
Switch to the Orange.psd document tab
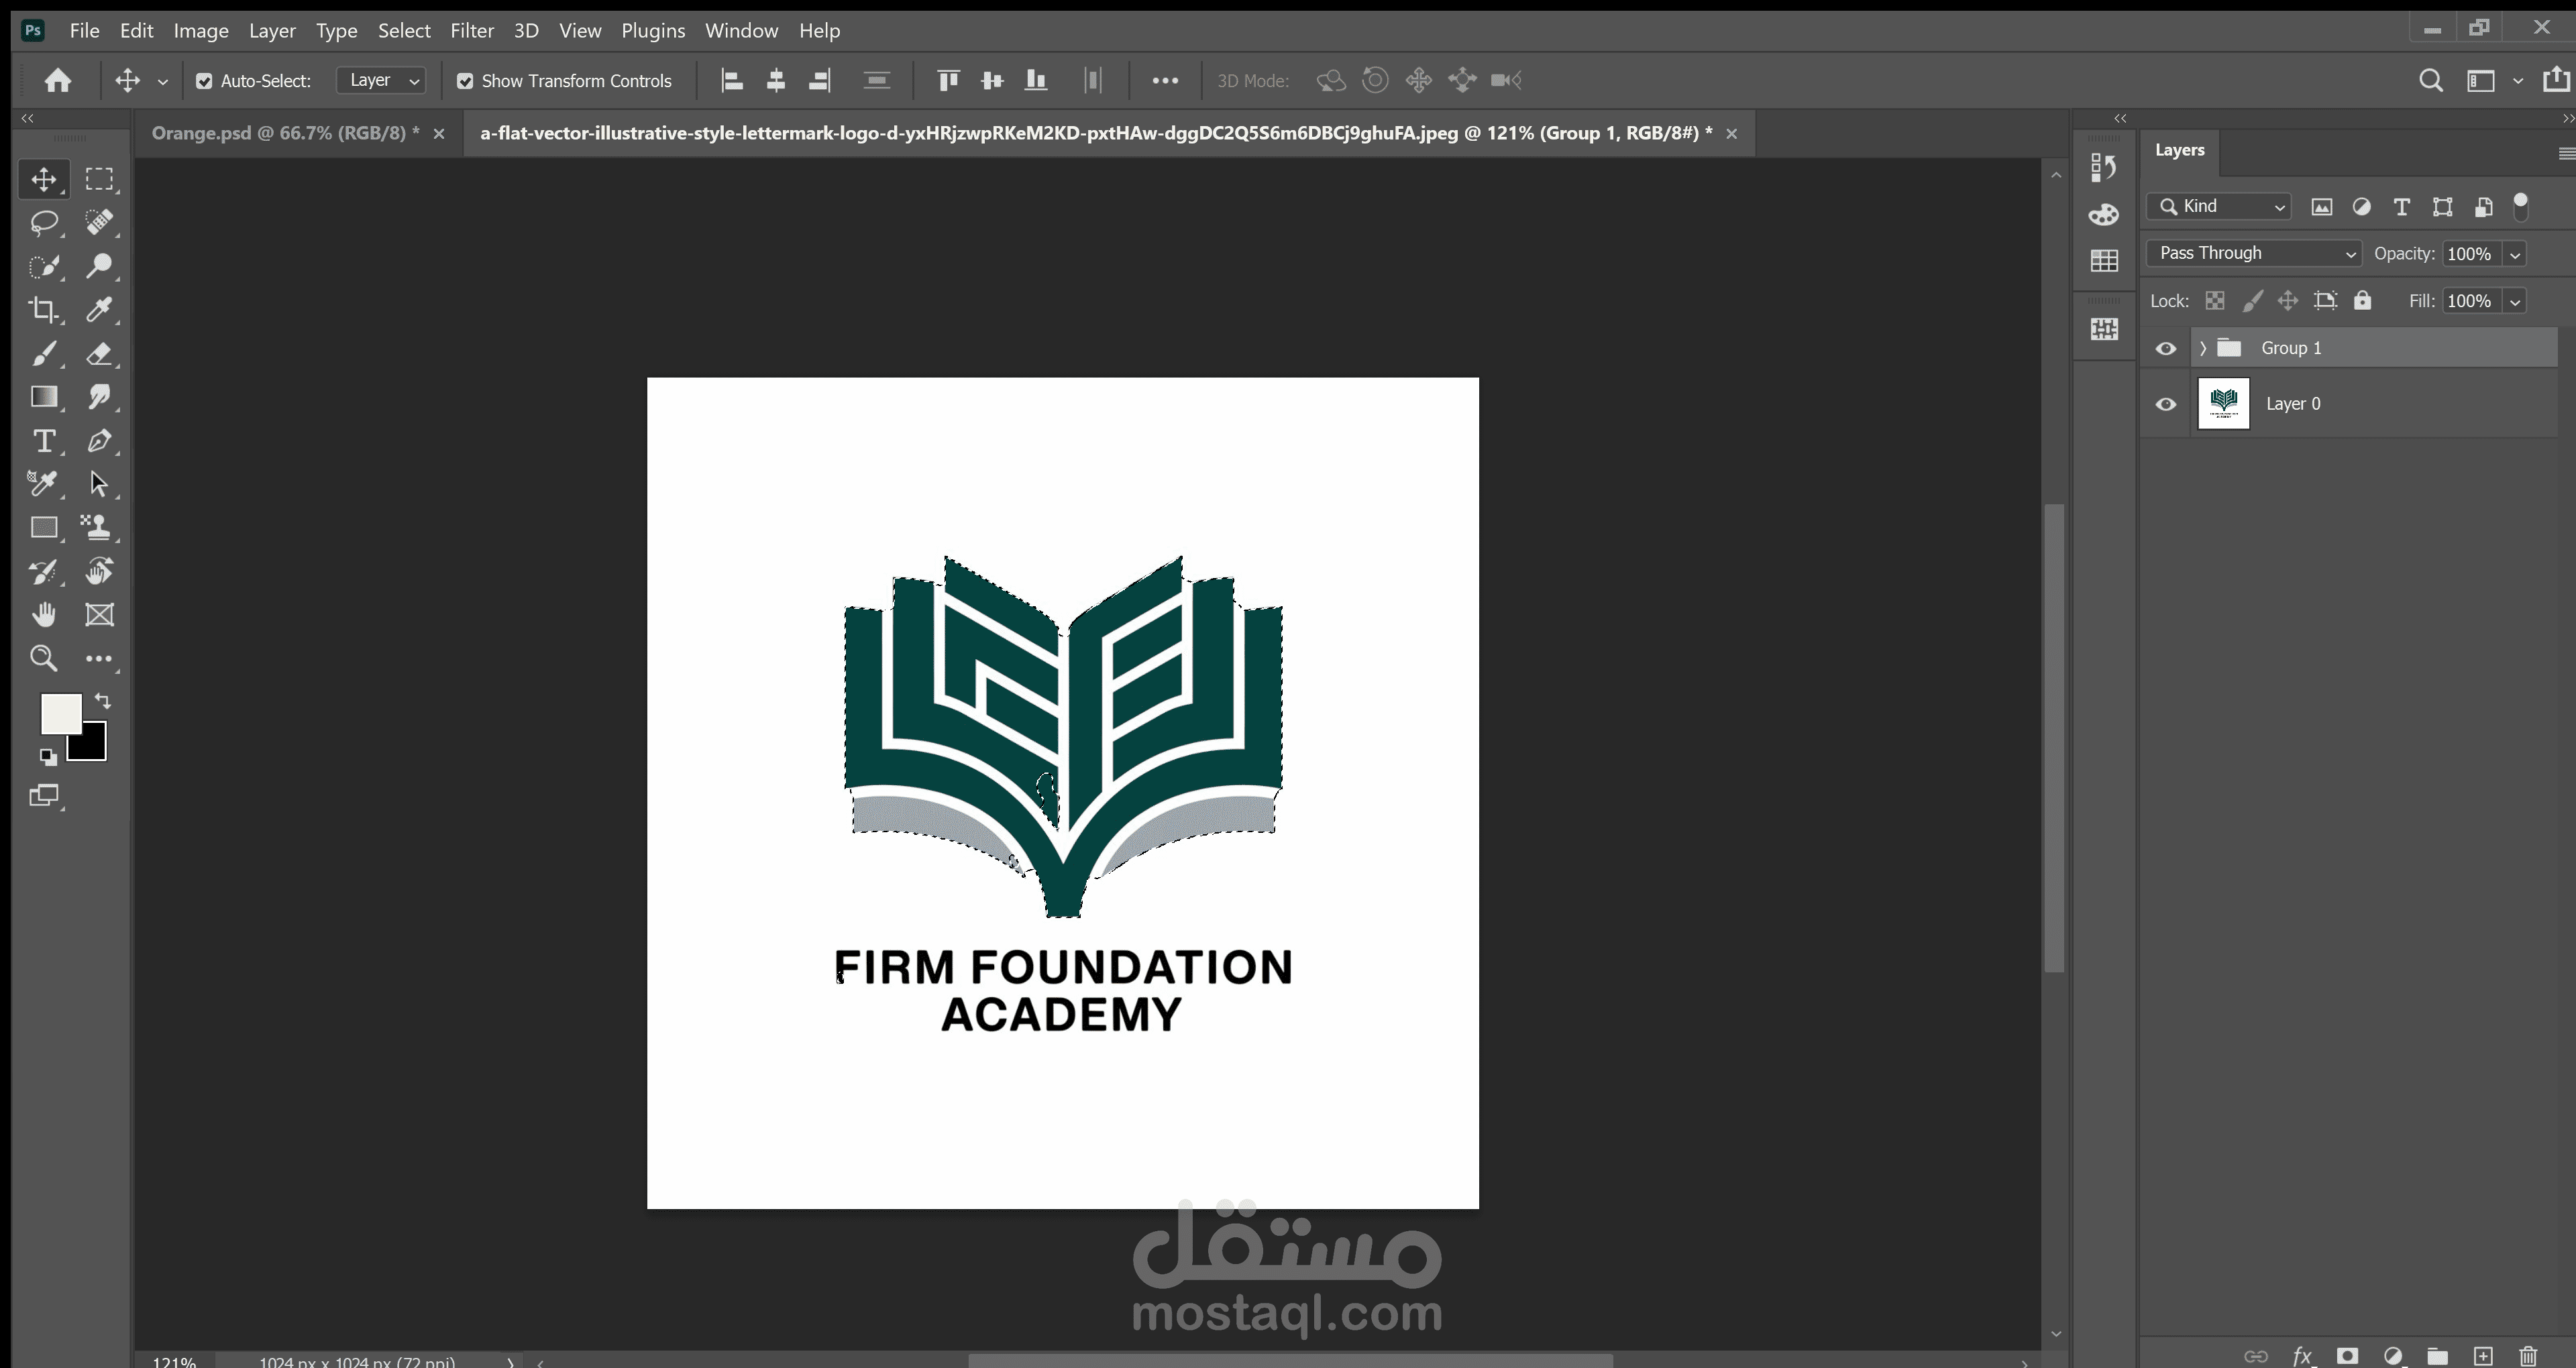pyautogui.click(x=285, y=133)
